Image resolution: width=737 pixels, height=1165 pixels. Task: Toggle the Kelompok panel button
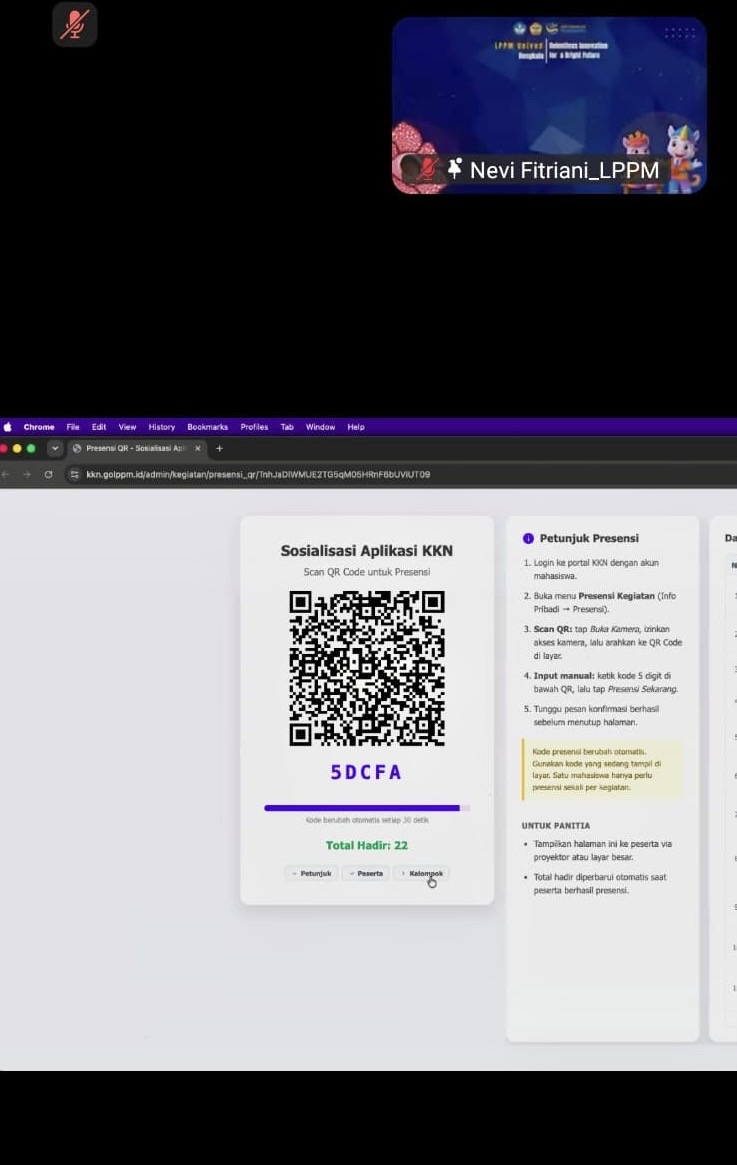click(x=422, y=874)
